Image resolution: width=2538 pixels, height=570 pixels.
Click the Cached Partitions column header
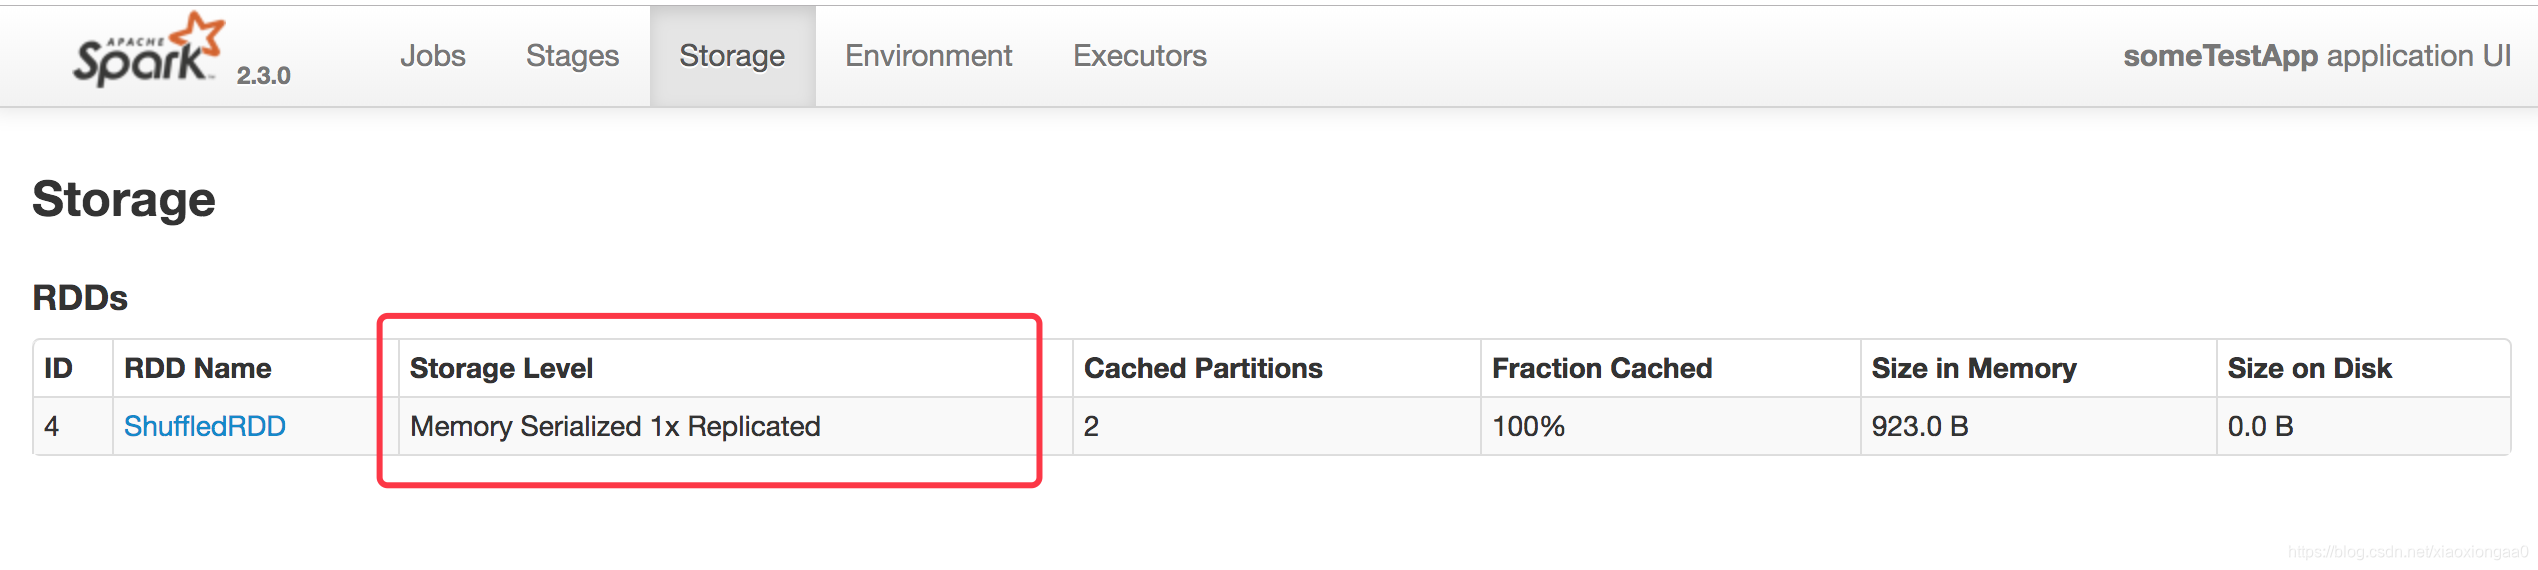click(1203, 368)
